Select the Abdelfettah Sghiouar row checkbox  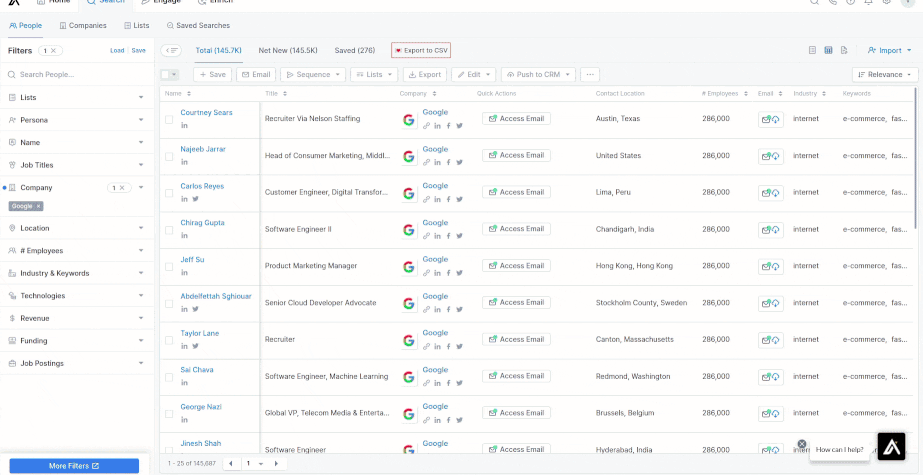coord(169,304)
